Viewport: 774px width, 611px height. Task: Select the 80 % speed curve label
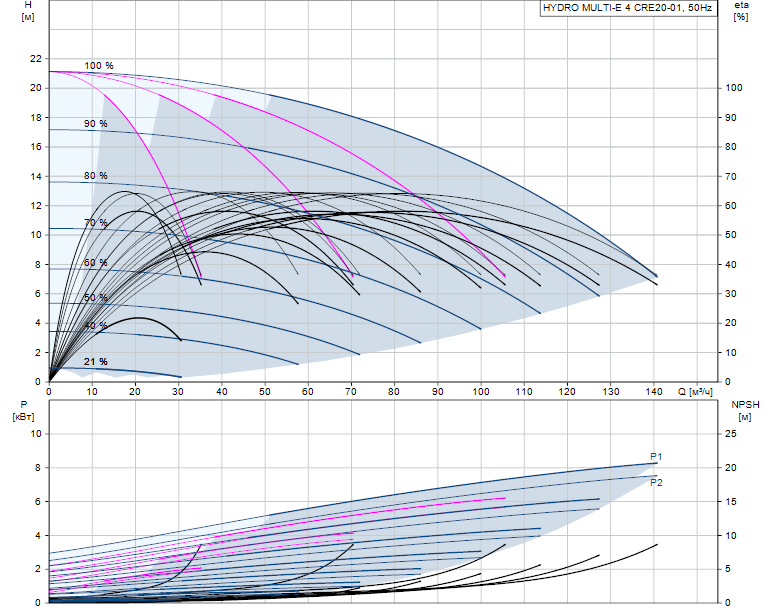pos(95,176)
